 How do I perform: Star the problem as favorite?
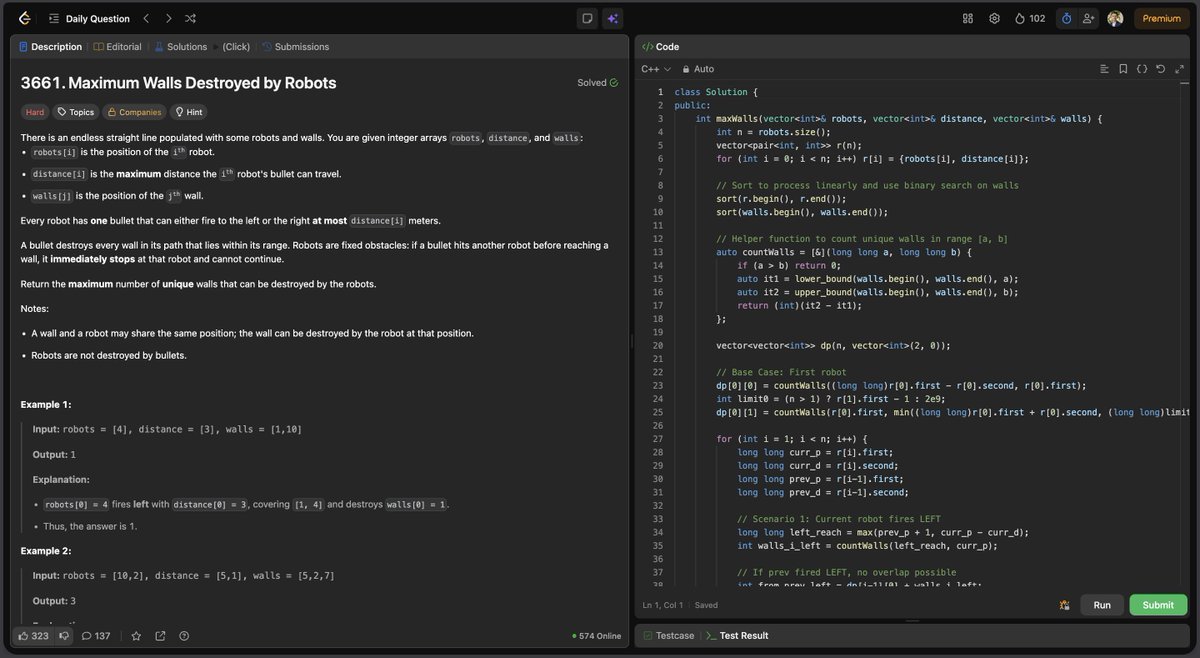[136, 636]
